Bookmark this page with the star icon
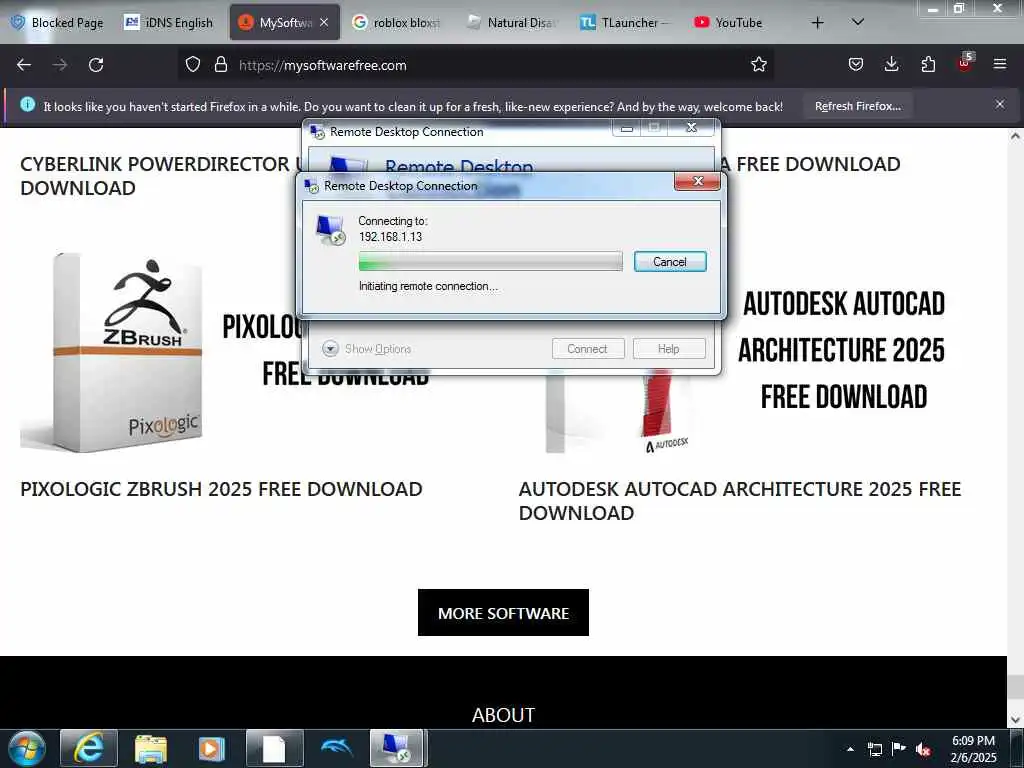 [758, 65]
